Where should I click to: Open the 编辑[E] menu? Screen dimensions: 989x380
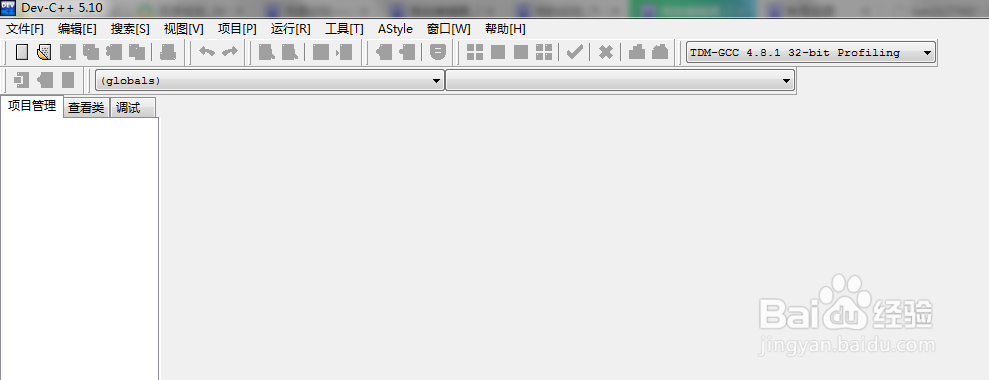pyautogui.click(x=78, y=29)
